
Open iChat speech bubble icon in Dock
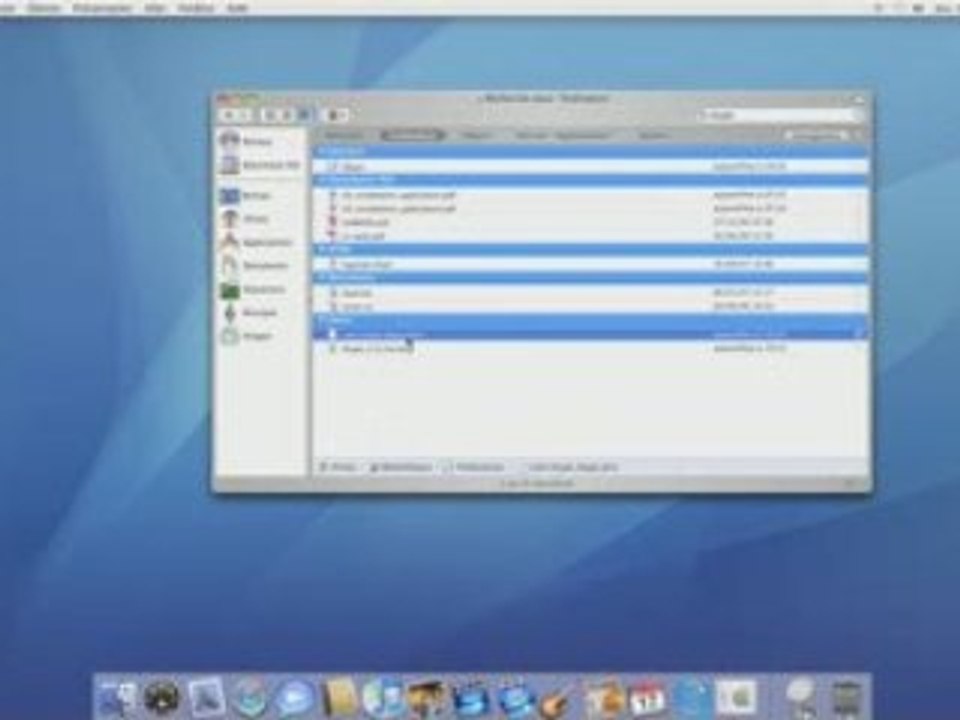click(x=294, y=697)
